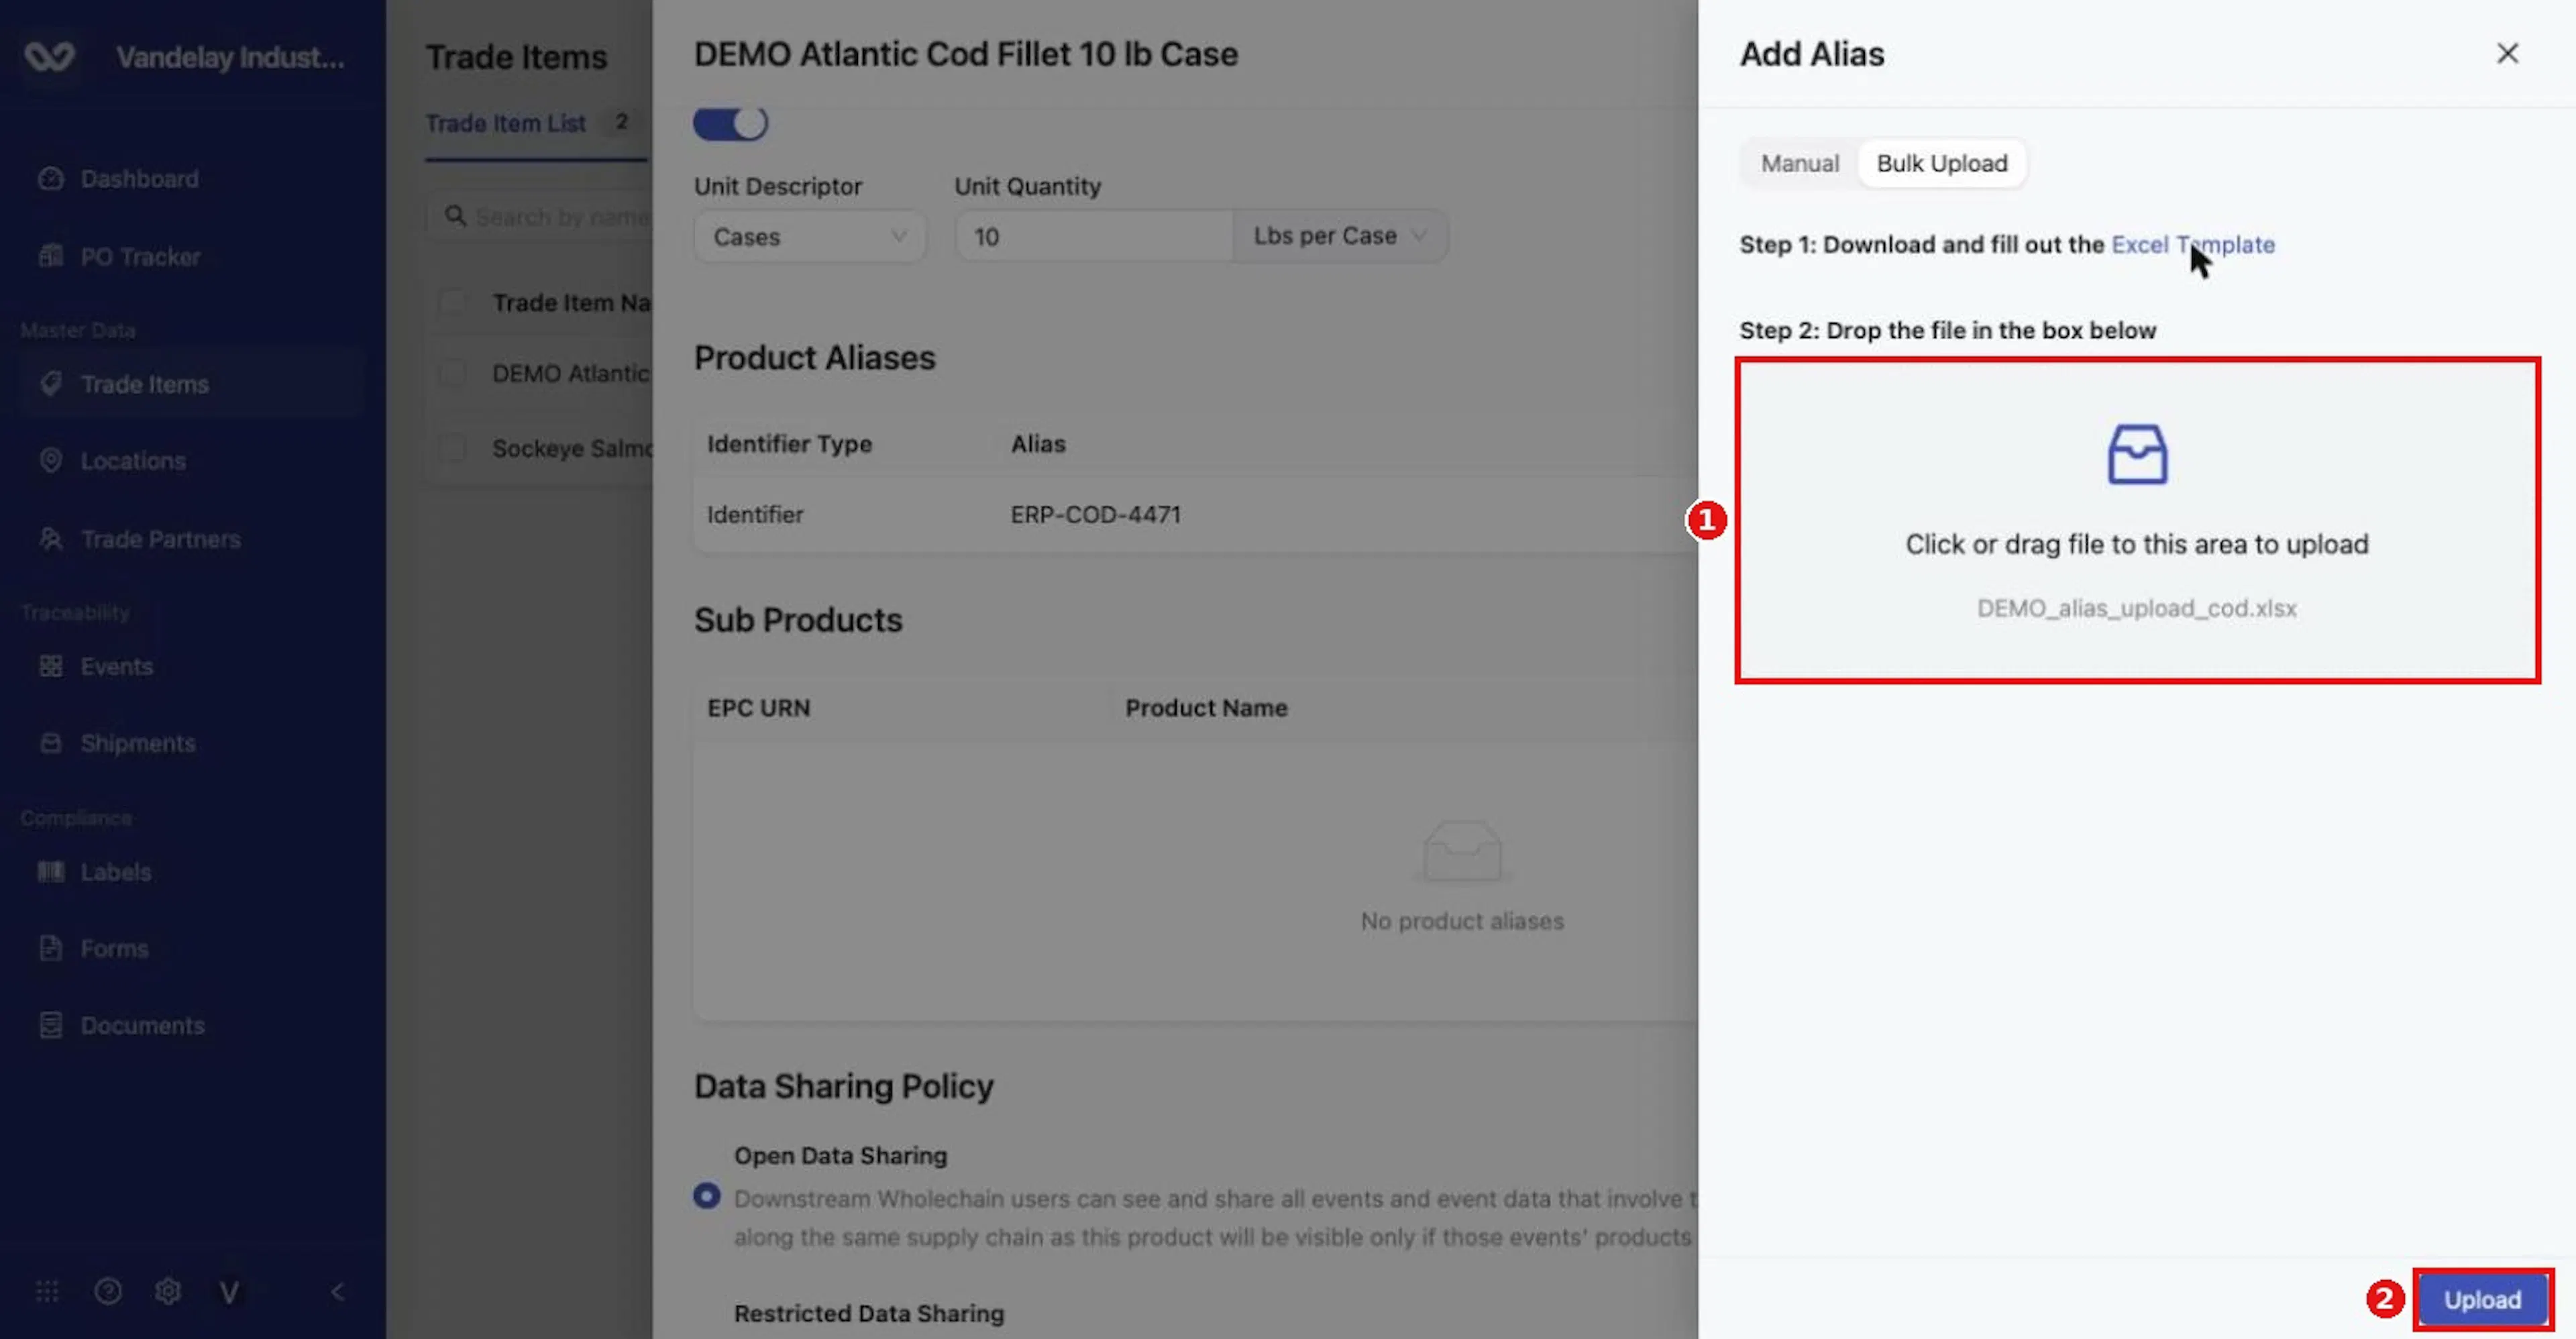Click Vandelay Industries organization name
2576x1339 pixels.
point(230,58)
